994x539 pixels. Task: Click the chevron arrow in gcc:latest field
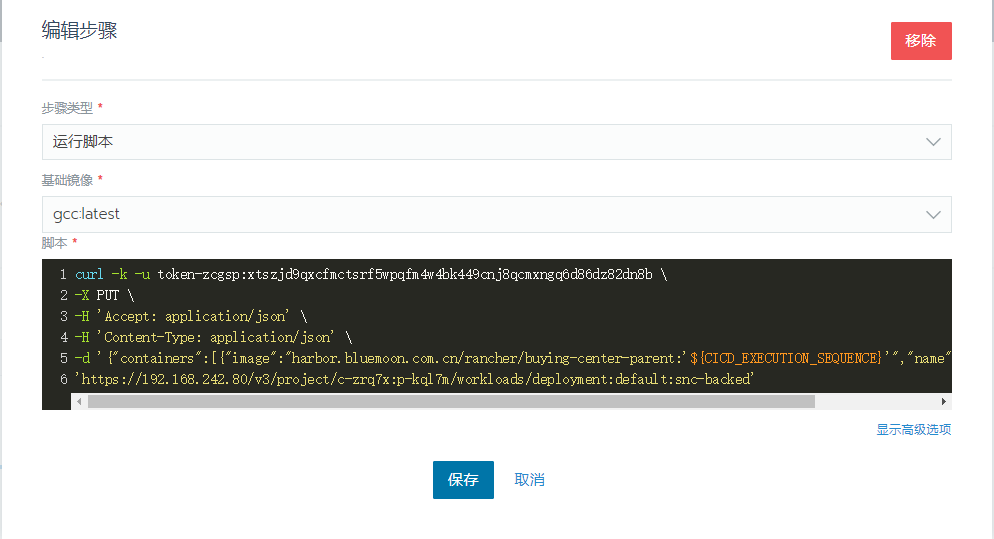(933, 214)
